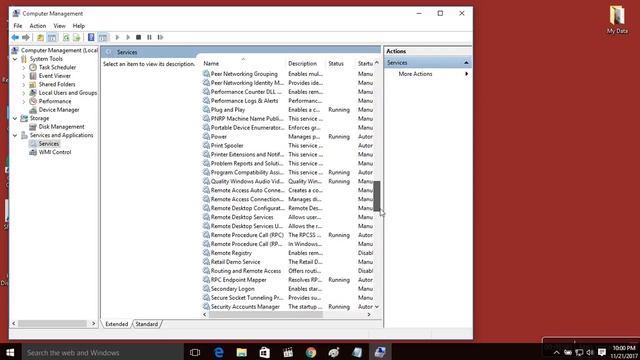Expand the Event Viewer node arrow
Image resolution: width=640 pixels, height=360 pixels.
pyautogui.click(x=24, y=76)
